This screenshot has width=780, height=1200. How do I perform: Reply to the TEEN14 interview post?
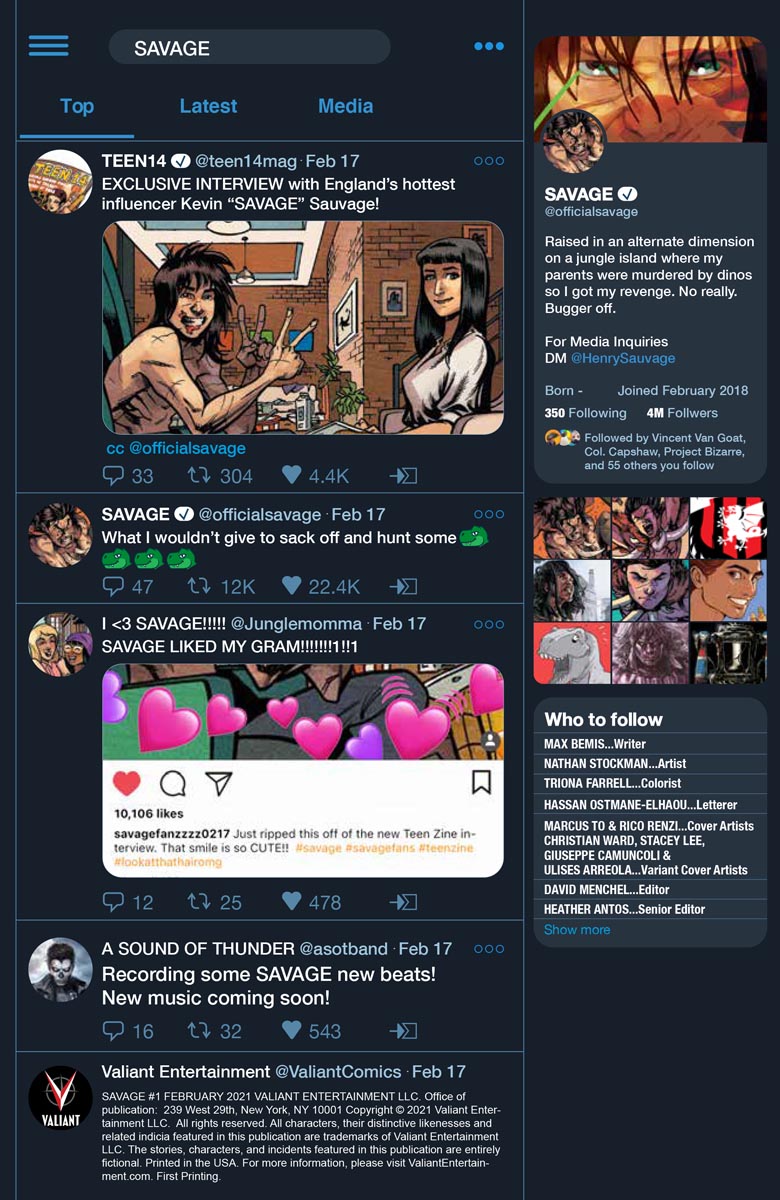click(x=115, y=475)
